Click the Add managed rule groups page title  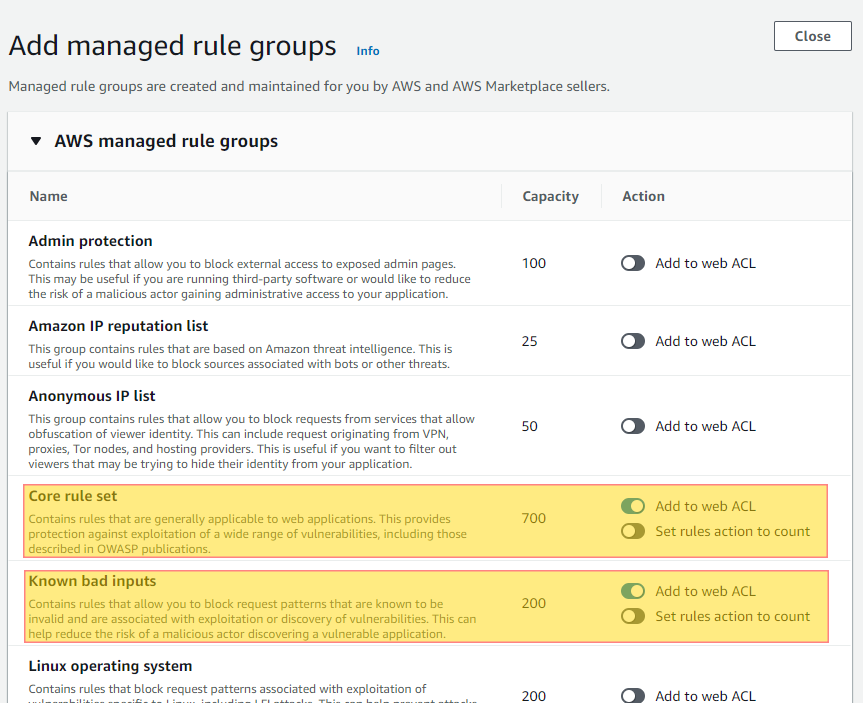pyautogui.click(x=172, y=46)
